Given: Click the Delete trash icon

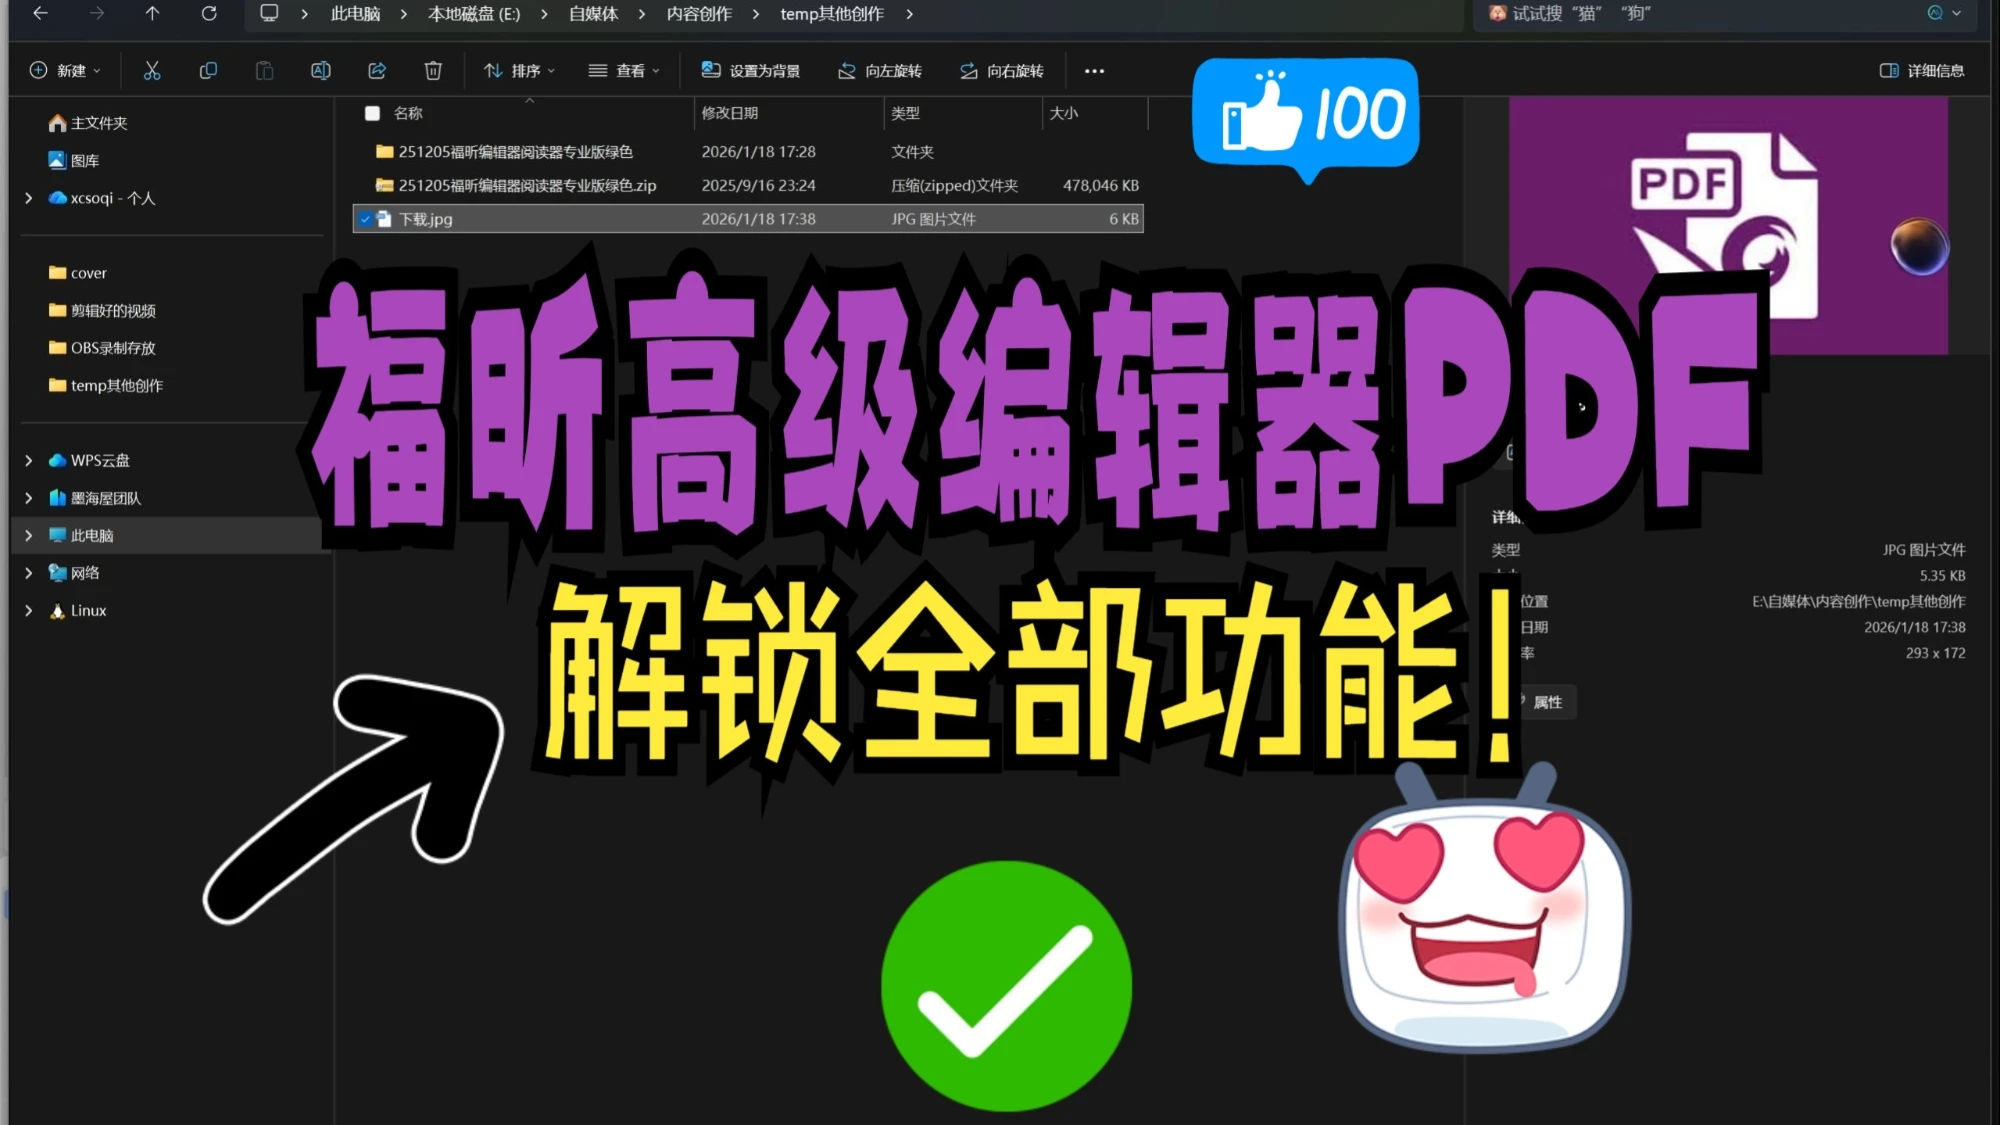Looking at the screenshot, I should click(433, 71).
